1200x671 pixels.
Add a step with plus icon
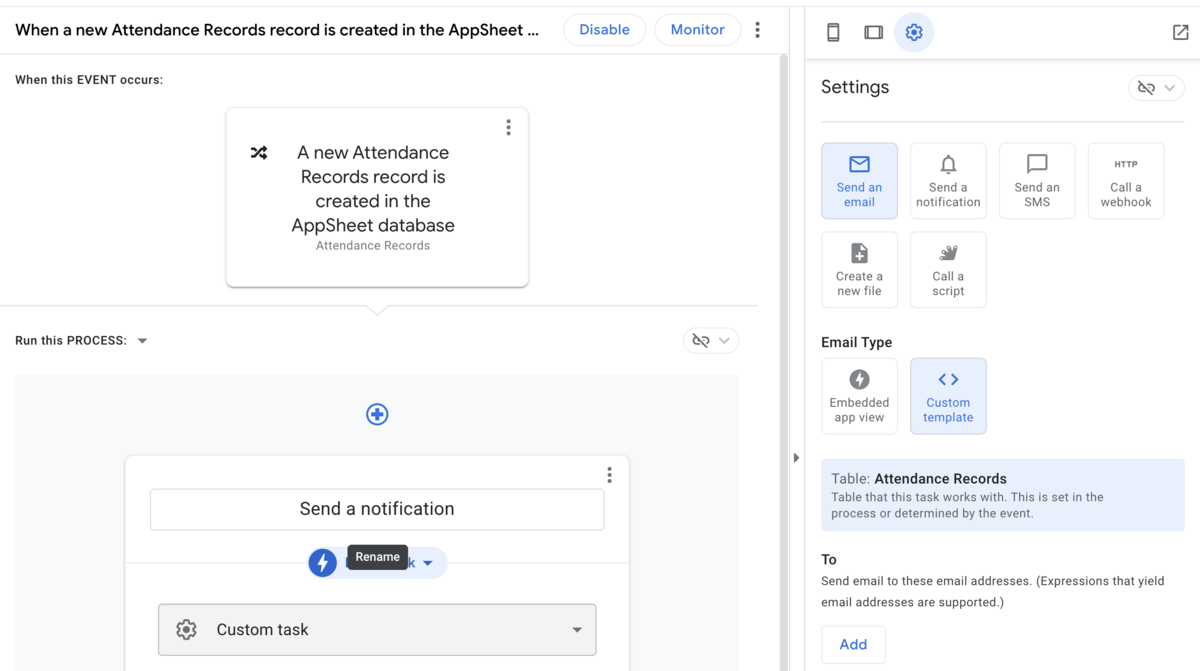click(377, 414)
